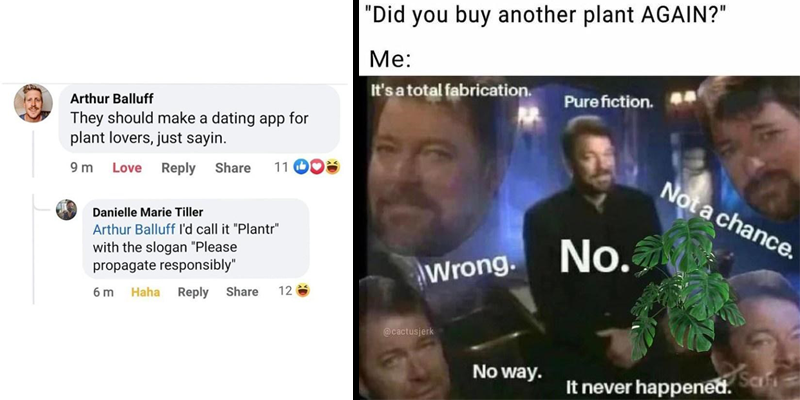Click the blue thumbs-up reaction icon
Viewport: 800px width, 400px height.
(x=302, y=167)
